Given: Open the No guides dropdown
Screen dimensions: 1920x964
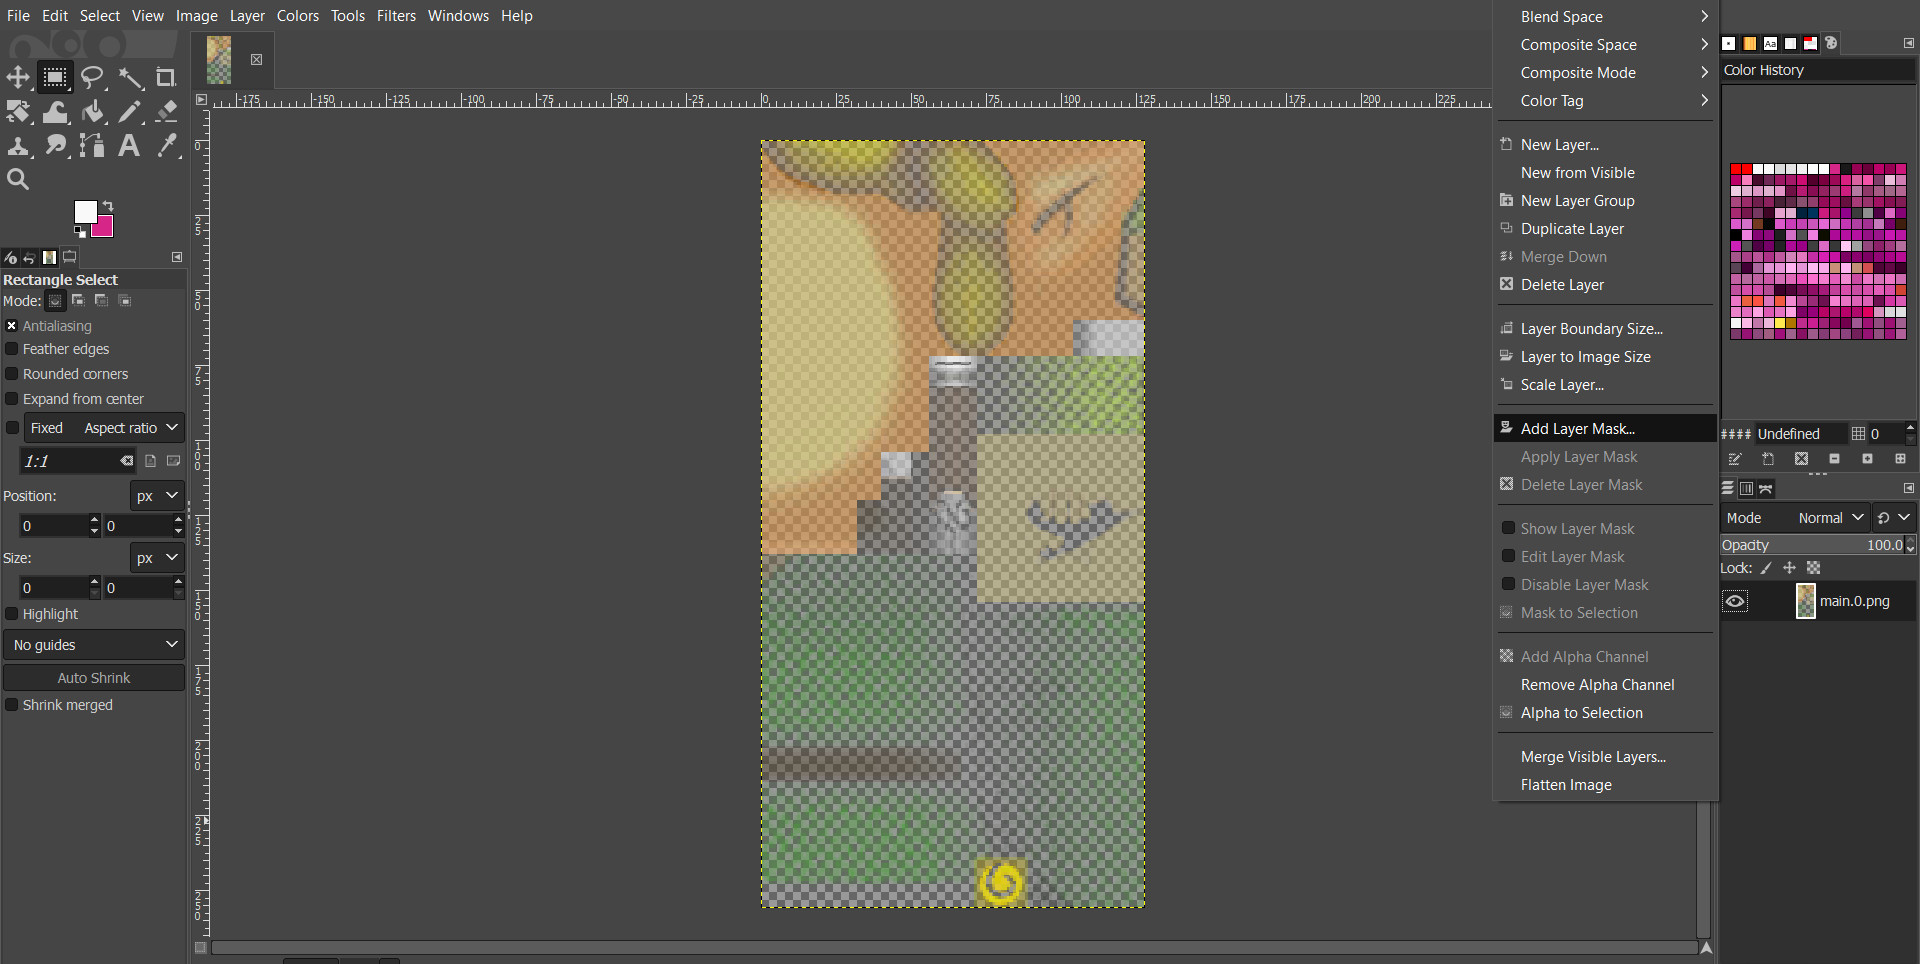Looking at the screenshot, I should [x=93, y=645].
